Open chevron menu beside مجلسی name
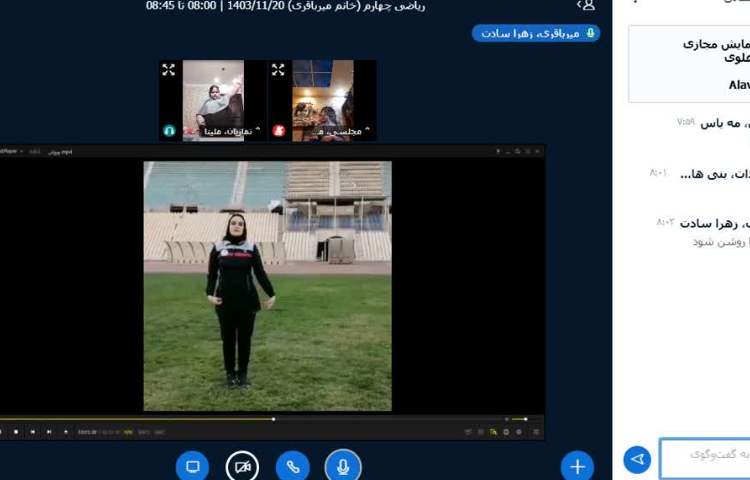The height and width of the screenshot is (480, 750). click(x=367, y=129)
